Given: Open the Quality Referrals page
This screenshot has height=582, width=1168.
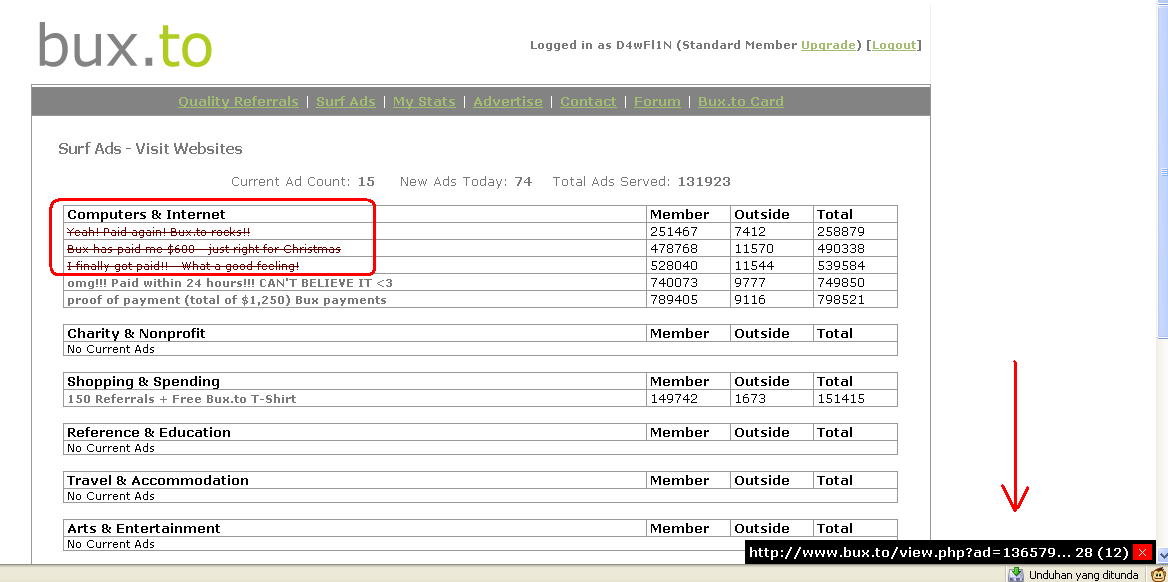Looking at the screenshot, I should click(238, 101).
